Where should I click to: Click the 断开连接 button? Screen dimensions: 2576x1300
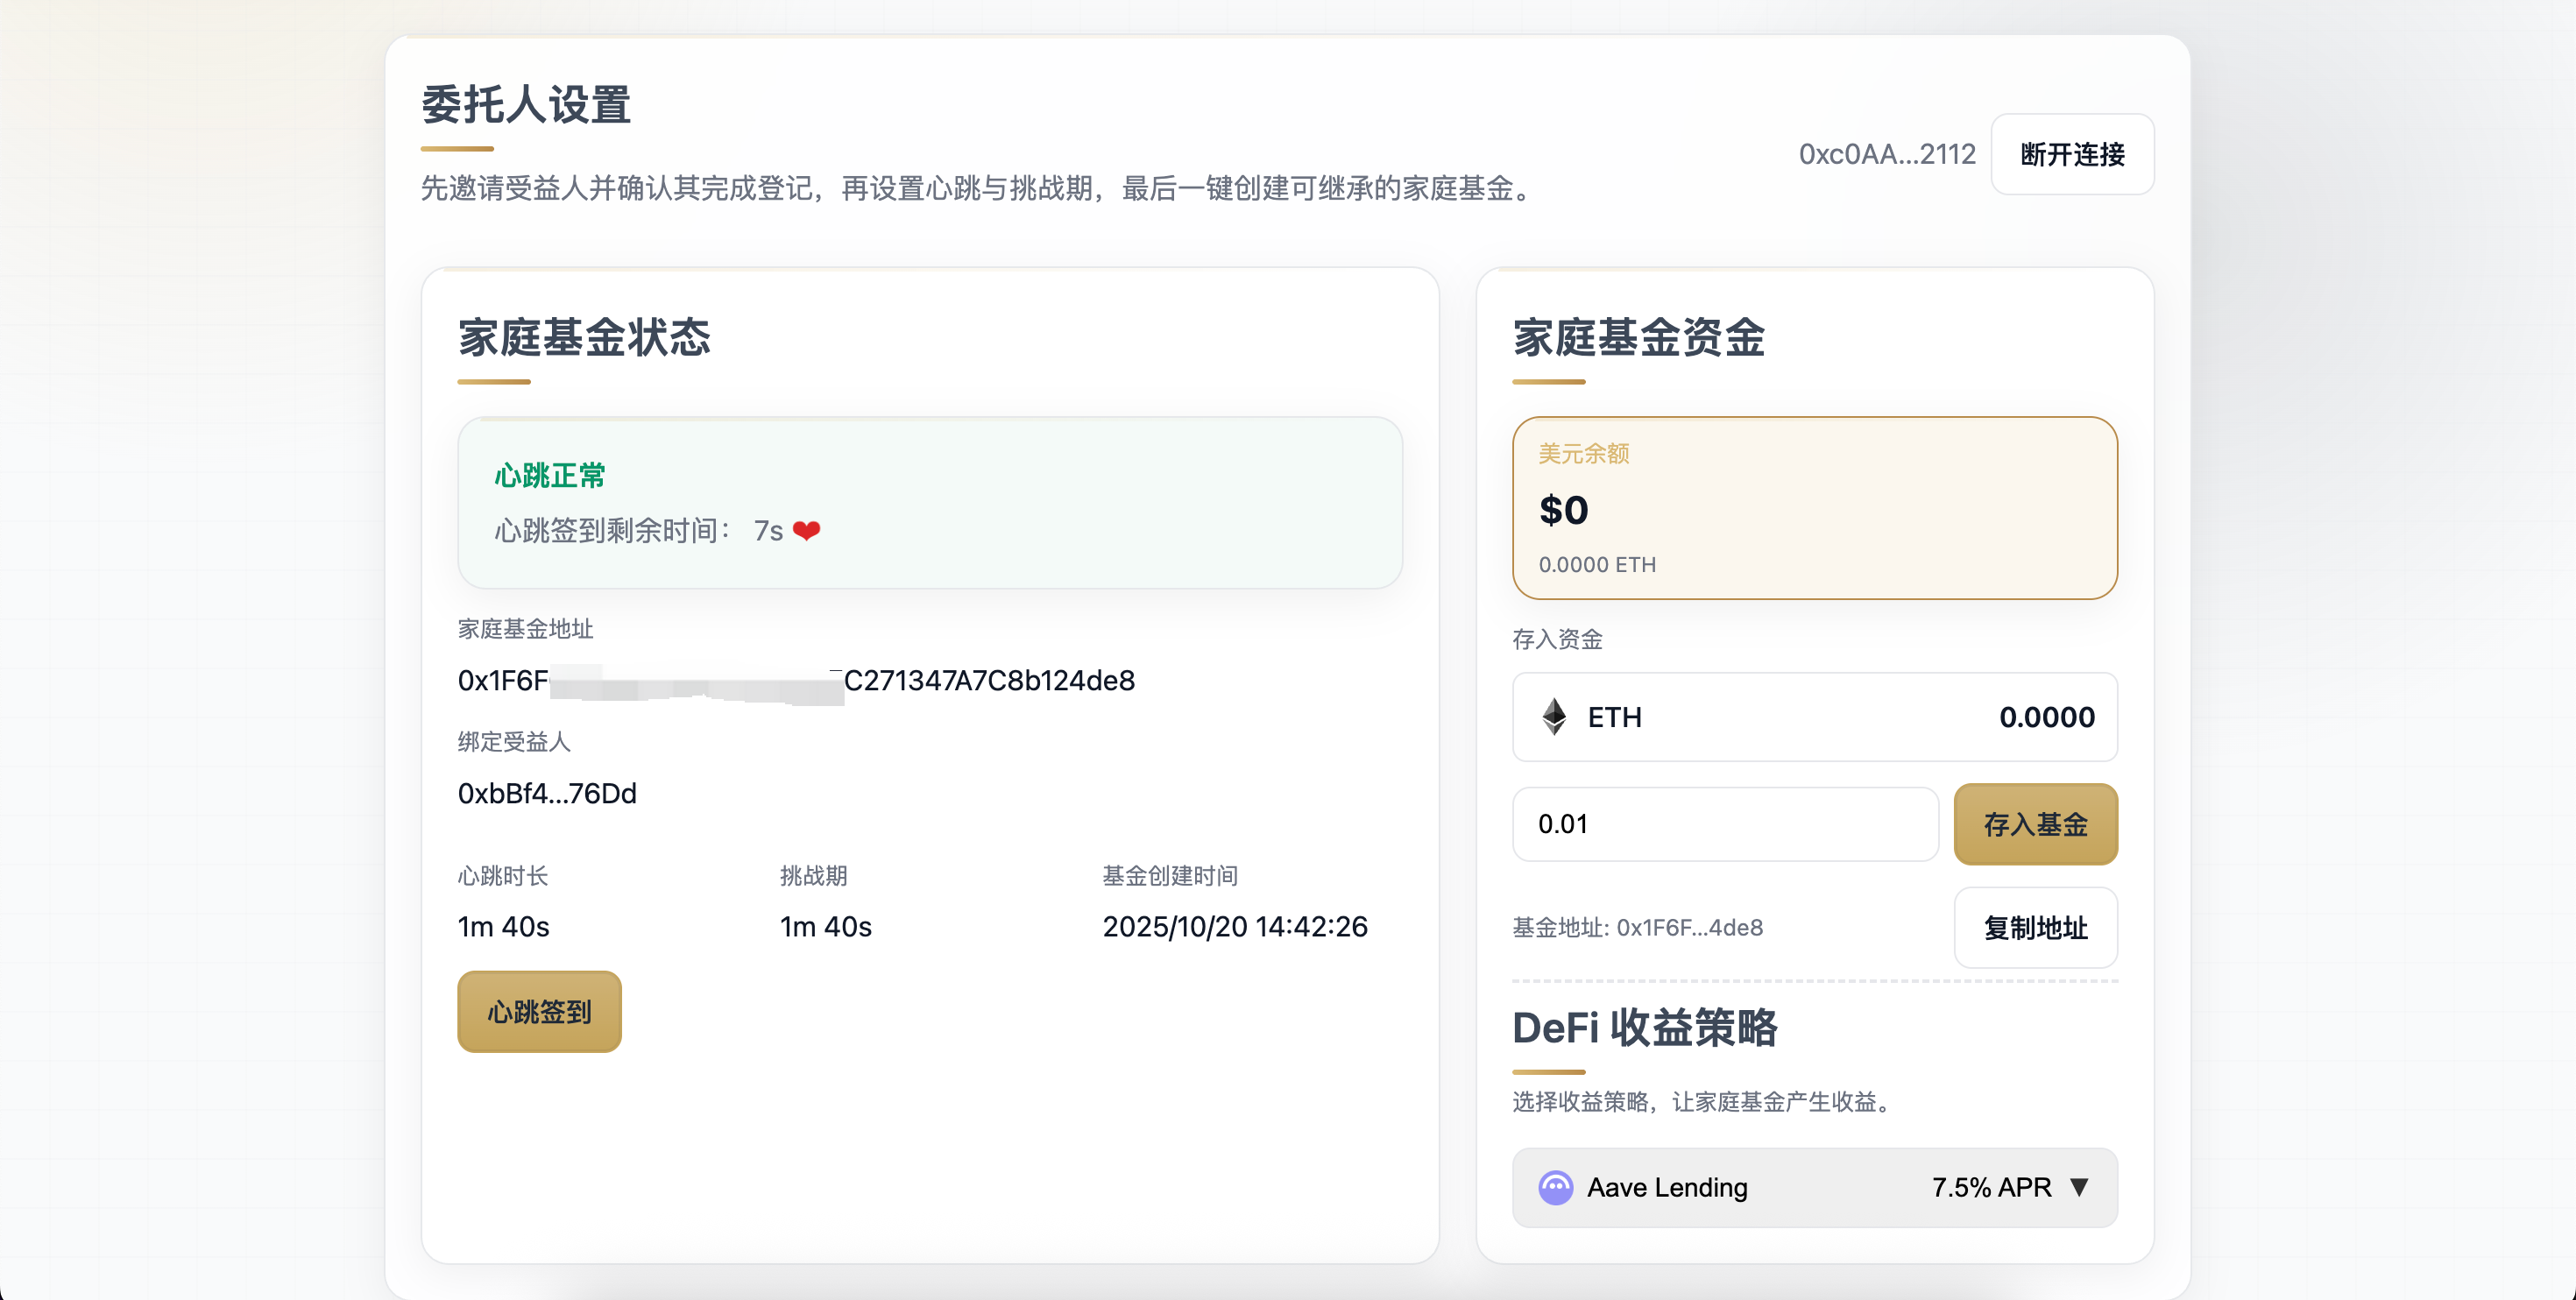click(x=2072, y=154)
